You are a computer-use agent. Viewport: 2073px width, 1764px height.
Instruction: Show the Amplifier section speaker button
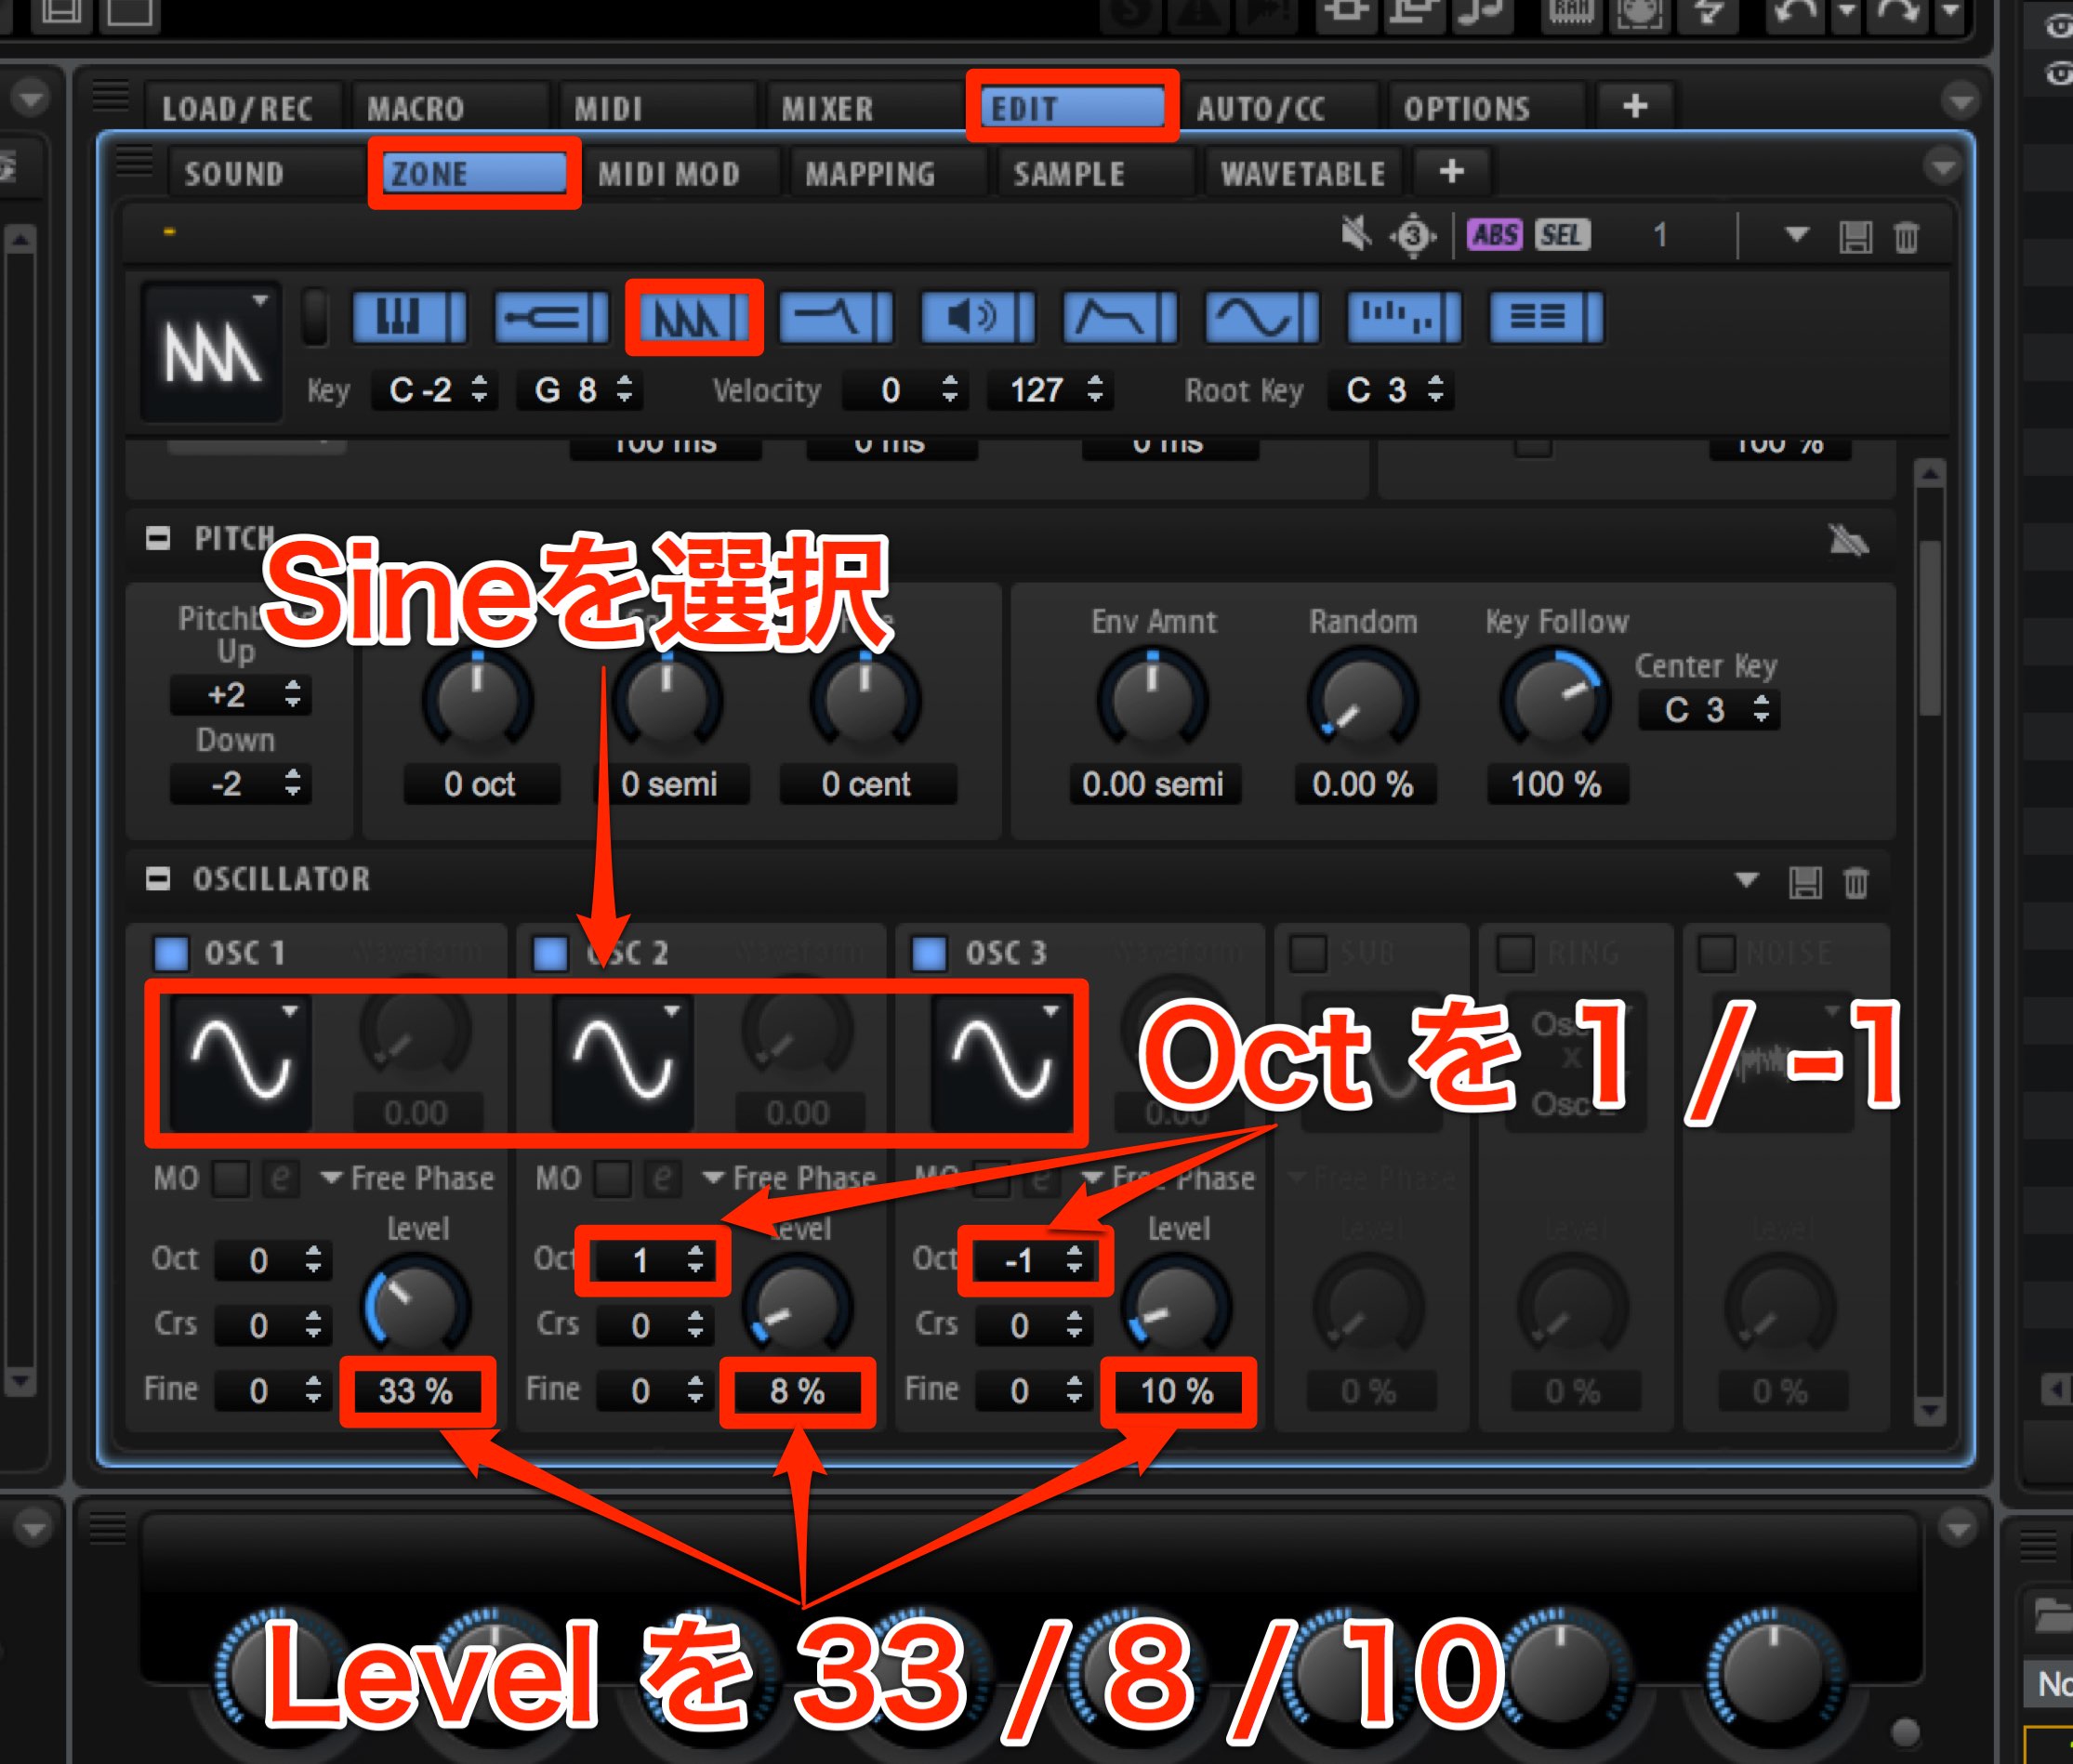click(x=978, y=318)
